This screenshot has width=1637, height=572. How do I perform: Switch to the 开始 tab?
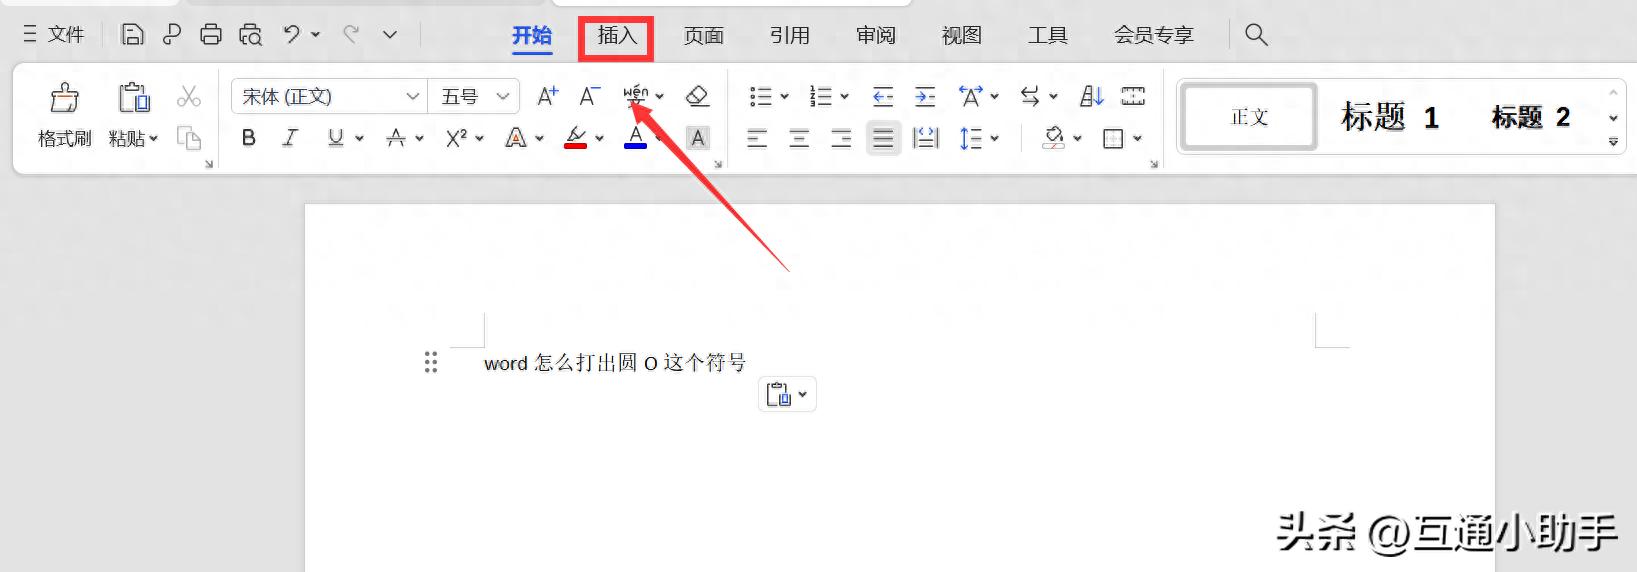(532, 35)
